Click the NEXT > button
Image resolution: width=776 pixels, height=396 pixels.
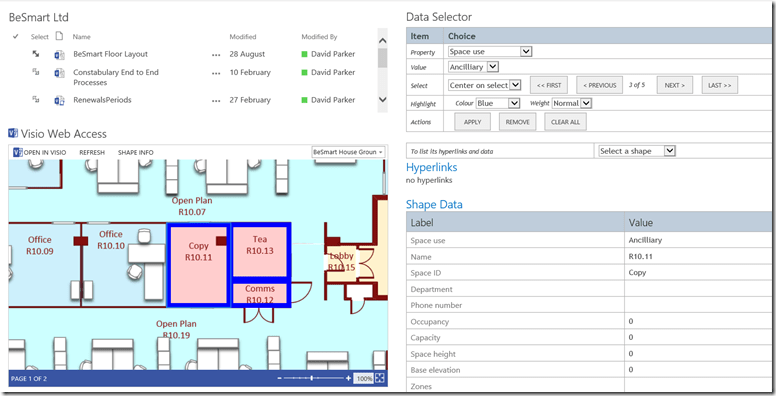tap(675, 85)
